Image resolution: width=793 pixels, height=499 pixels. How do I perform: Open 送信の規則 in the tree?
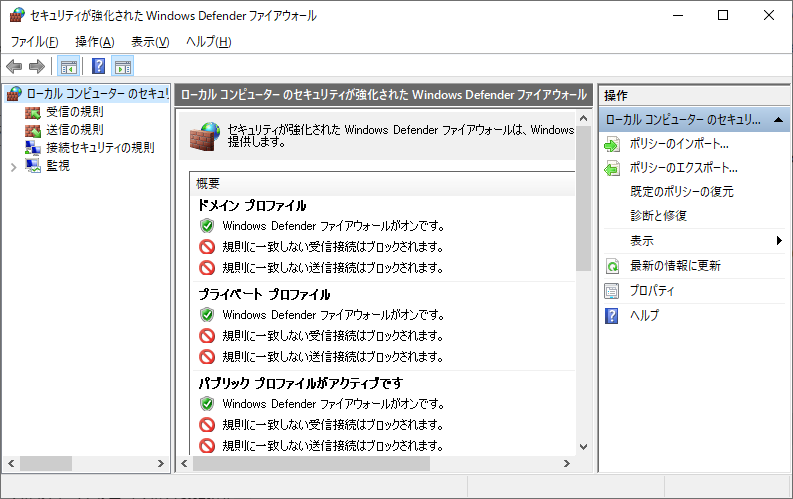[x=75, y=130]
